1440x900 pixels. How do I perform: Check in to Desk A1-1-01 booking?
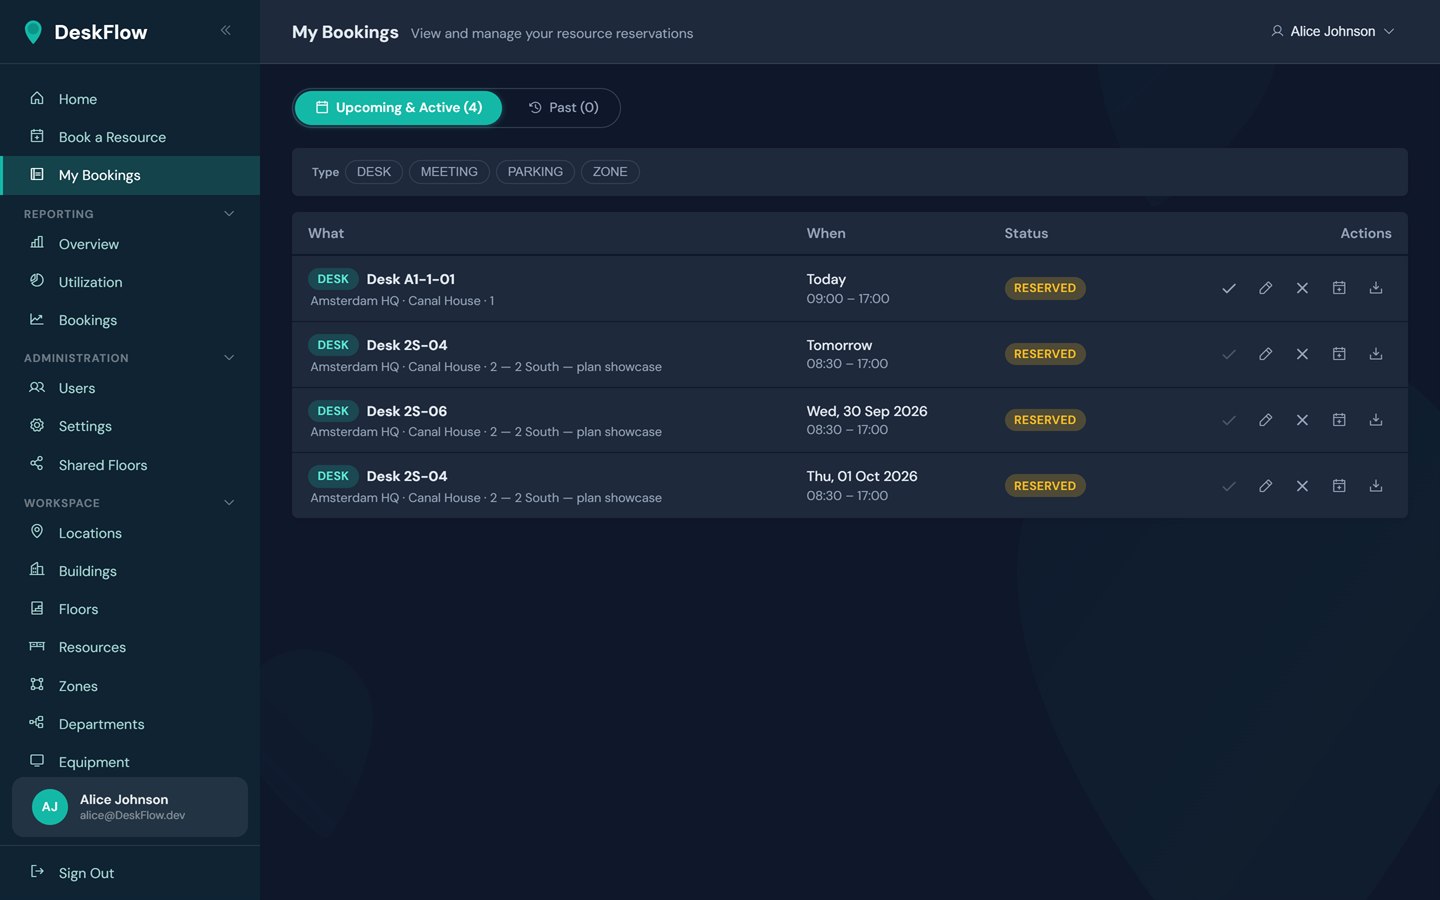pyautogui.click(x=1229, y=288)
